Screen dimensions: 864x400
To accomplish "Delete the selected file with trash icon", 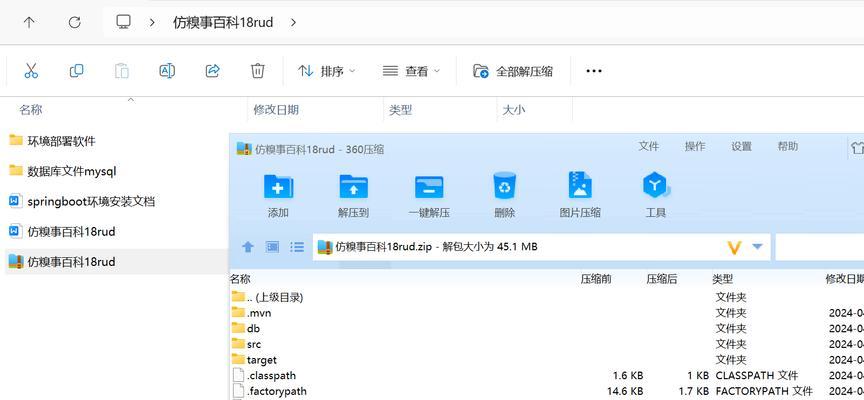I will (x=257, y=71).
